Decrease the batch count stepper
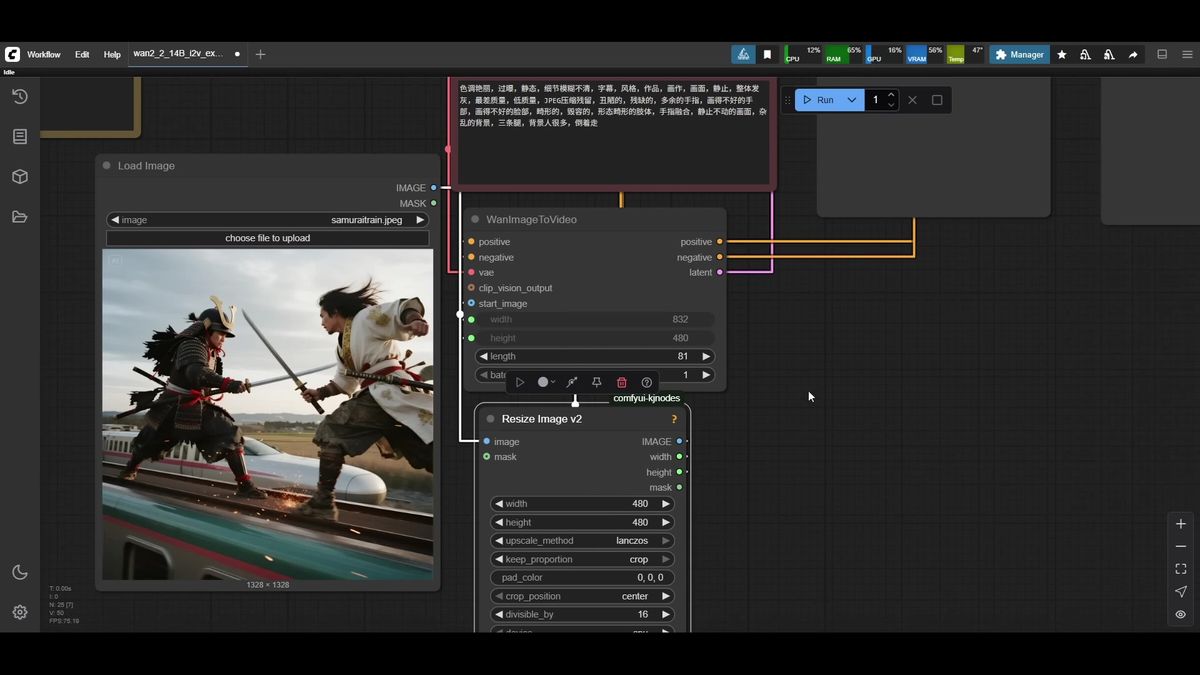This screenshot has width=1200, height=675. (891, 105)
